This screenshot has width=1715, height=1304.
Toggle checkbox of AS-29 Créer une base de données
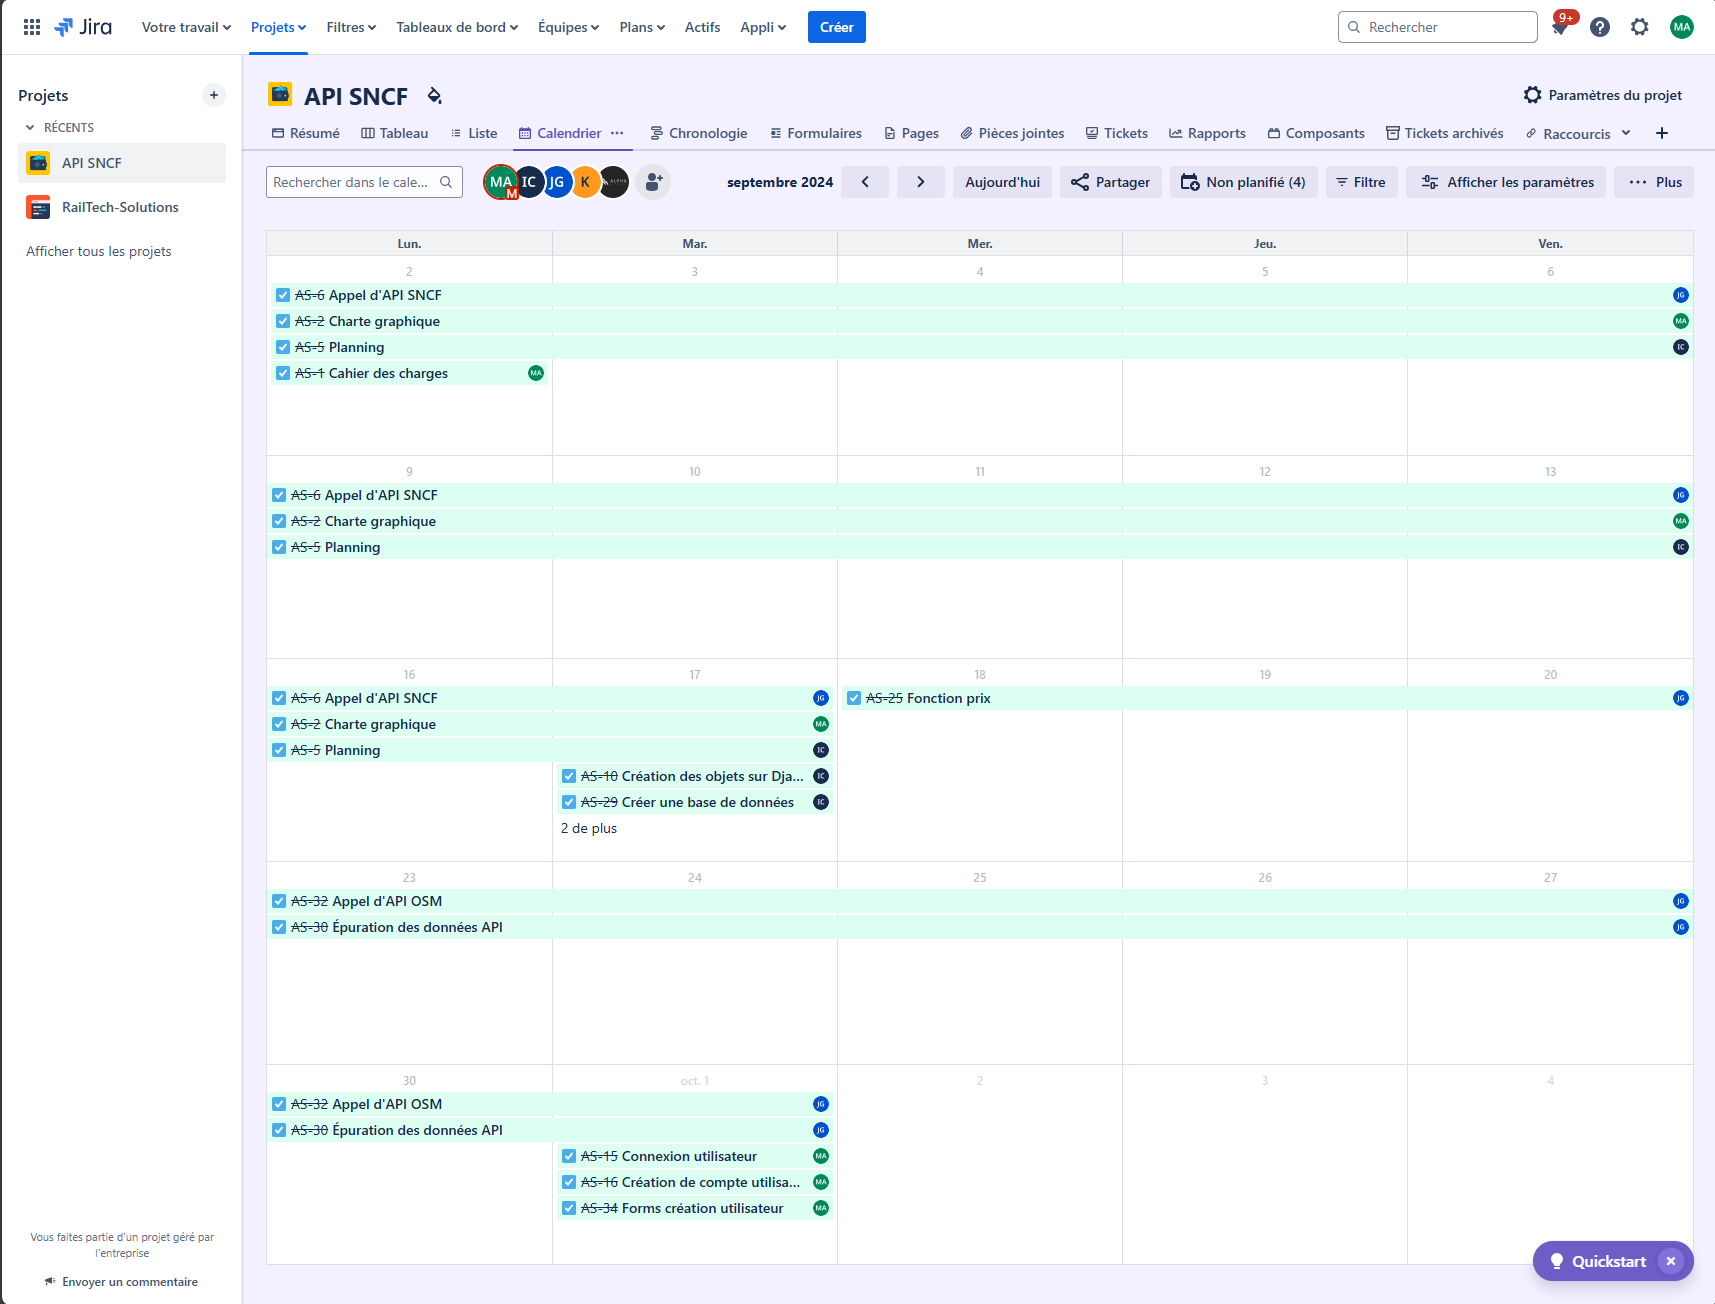(x=569, y=802)
